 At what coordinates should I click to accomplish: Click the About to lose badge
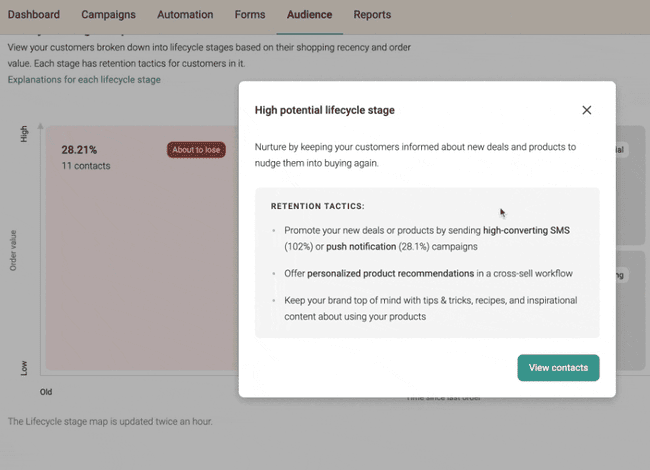point(197,150)
